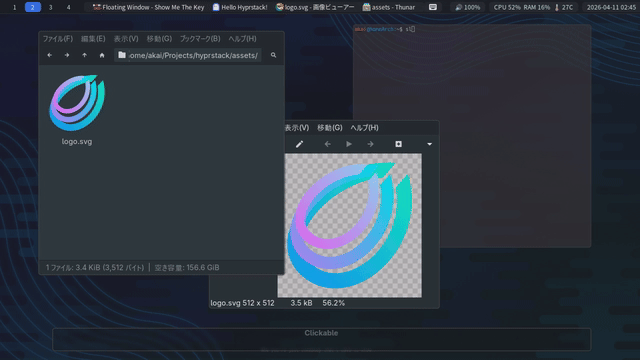The width and height of the screenshot is (640, 360).
Task: Click RAM 16% indicator
Action: point(536,7)
